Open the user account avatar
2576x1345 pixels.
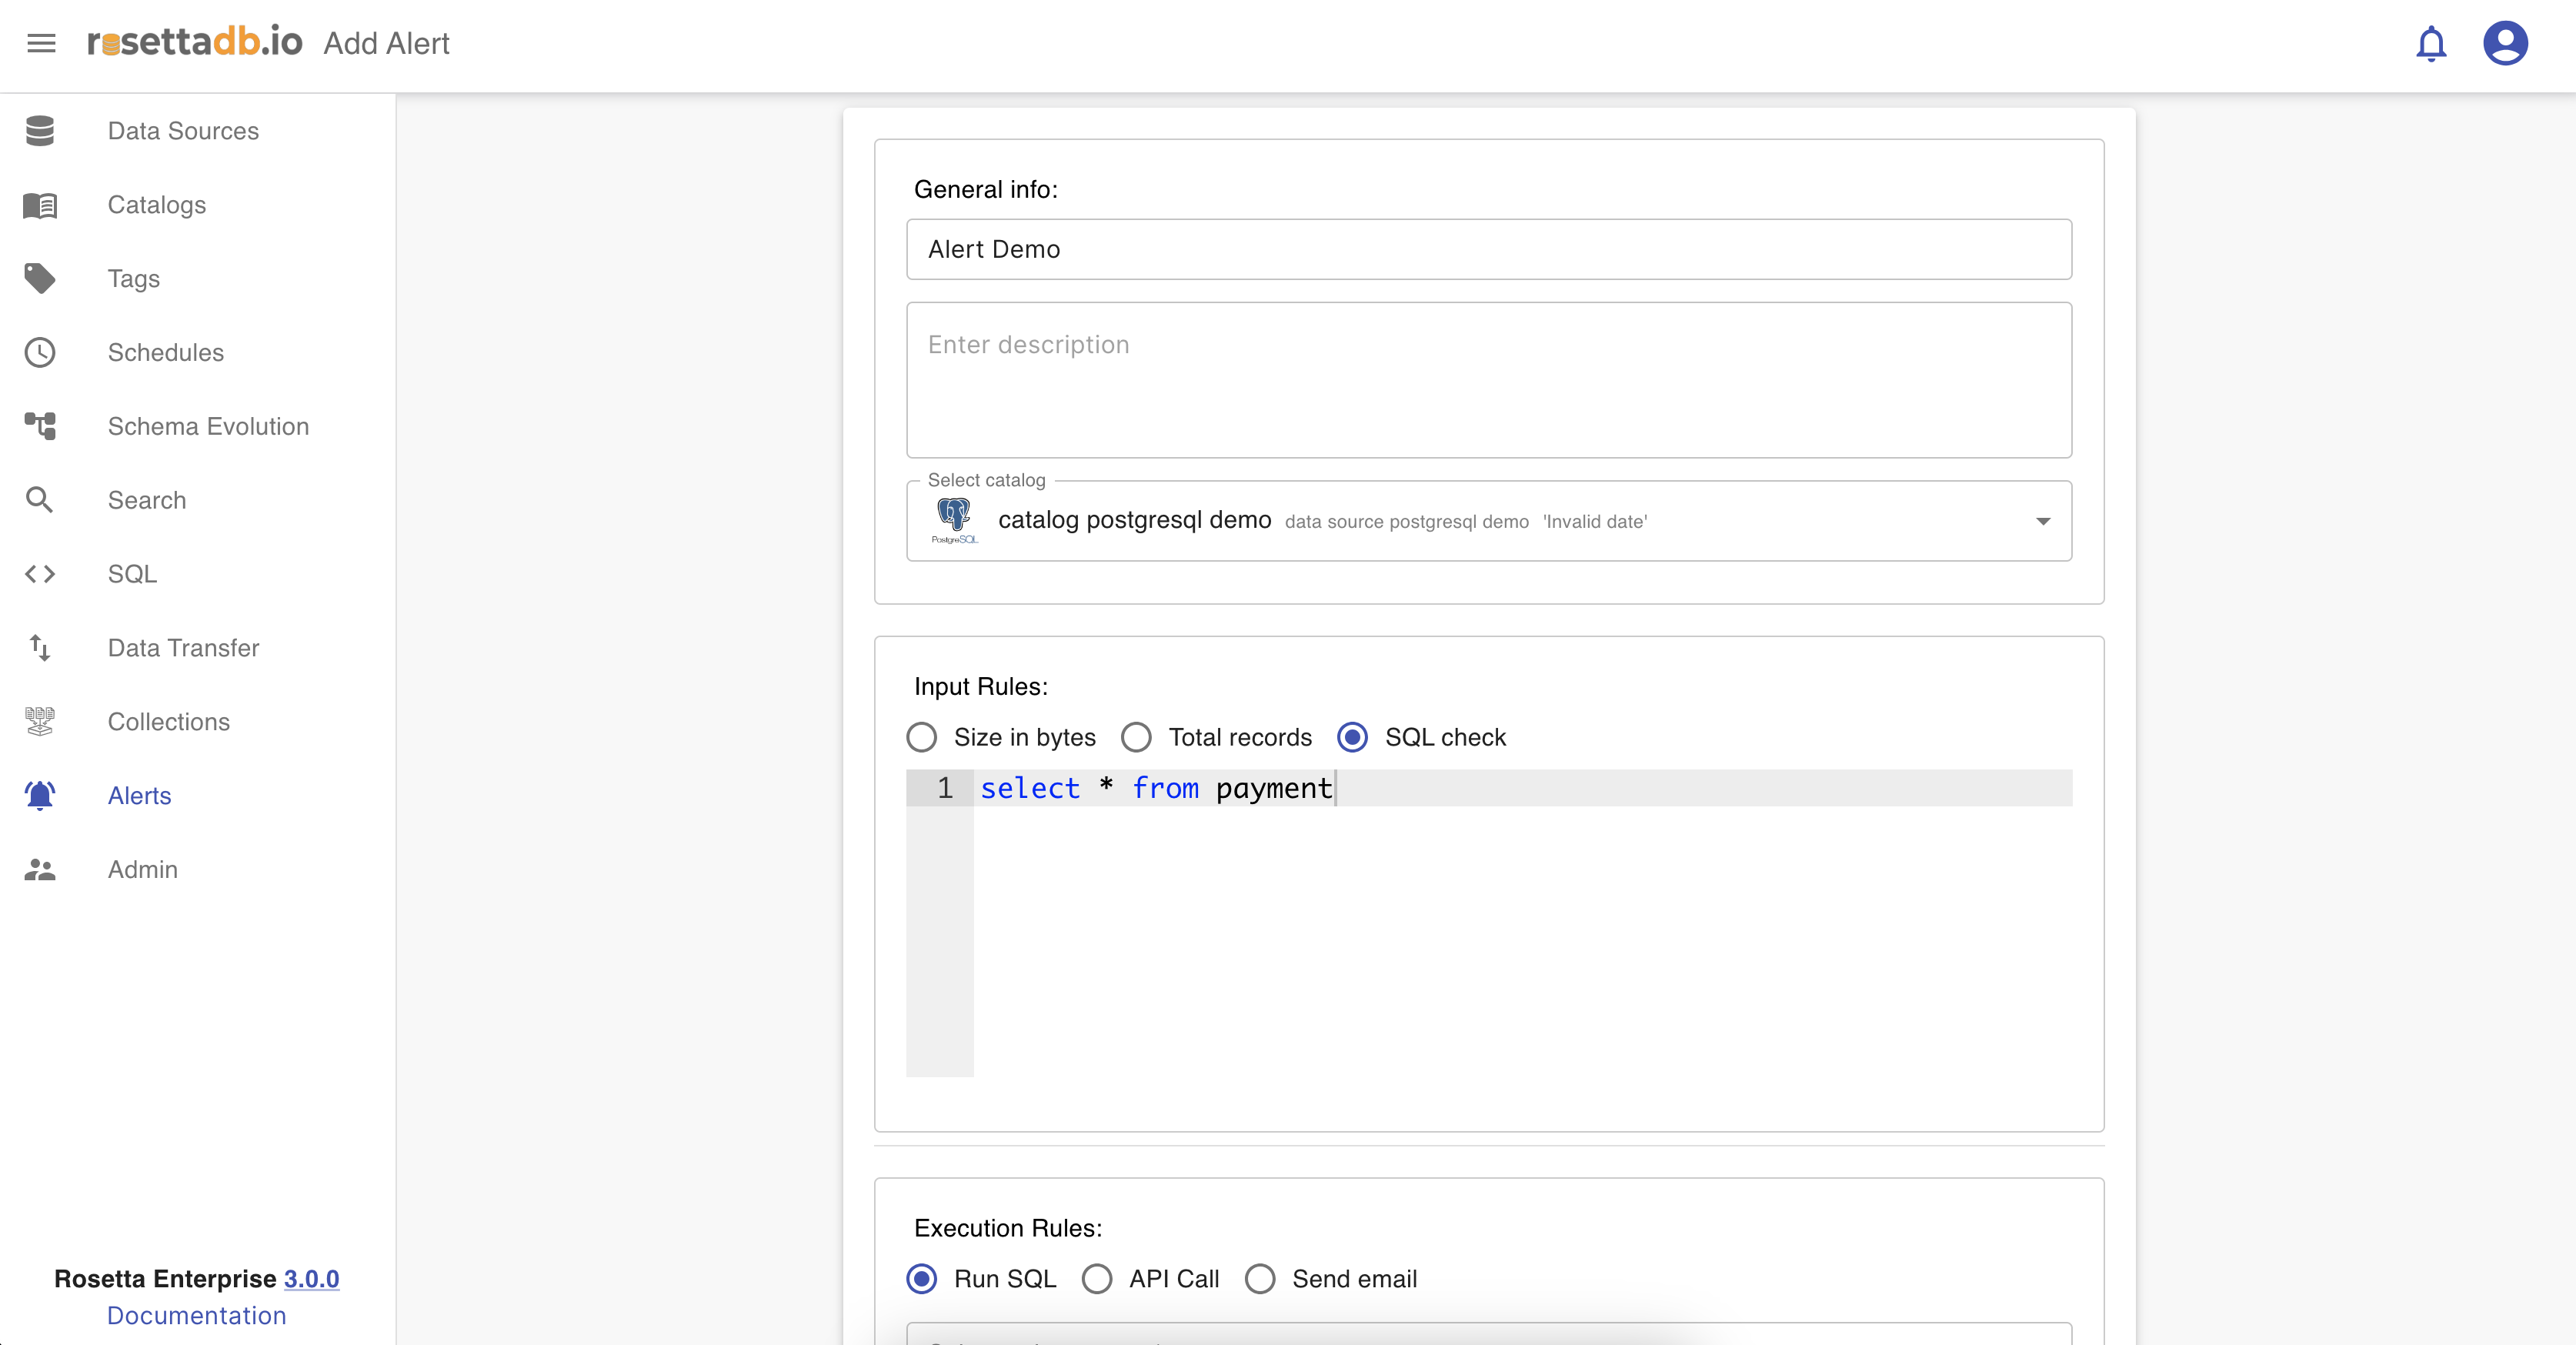tap(2505, 44)
